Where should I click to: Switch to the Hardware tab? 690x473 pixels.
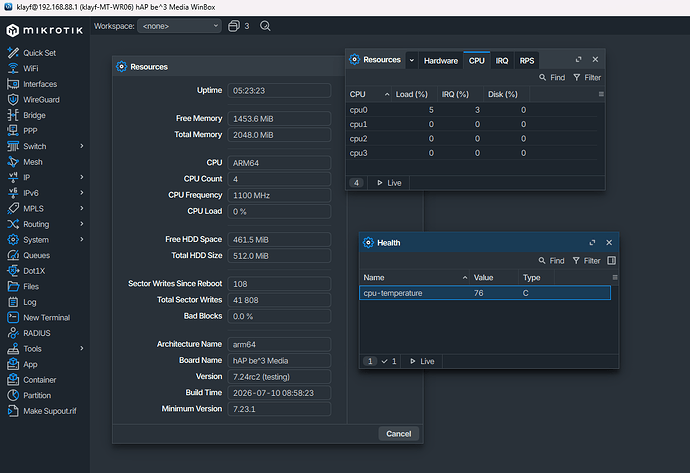(x=440, y=61)
